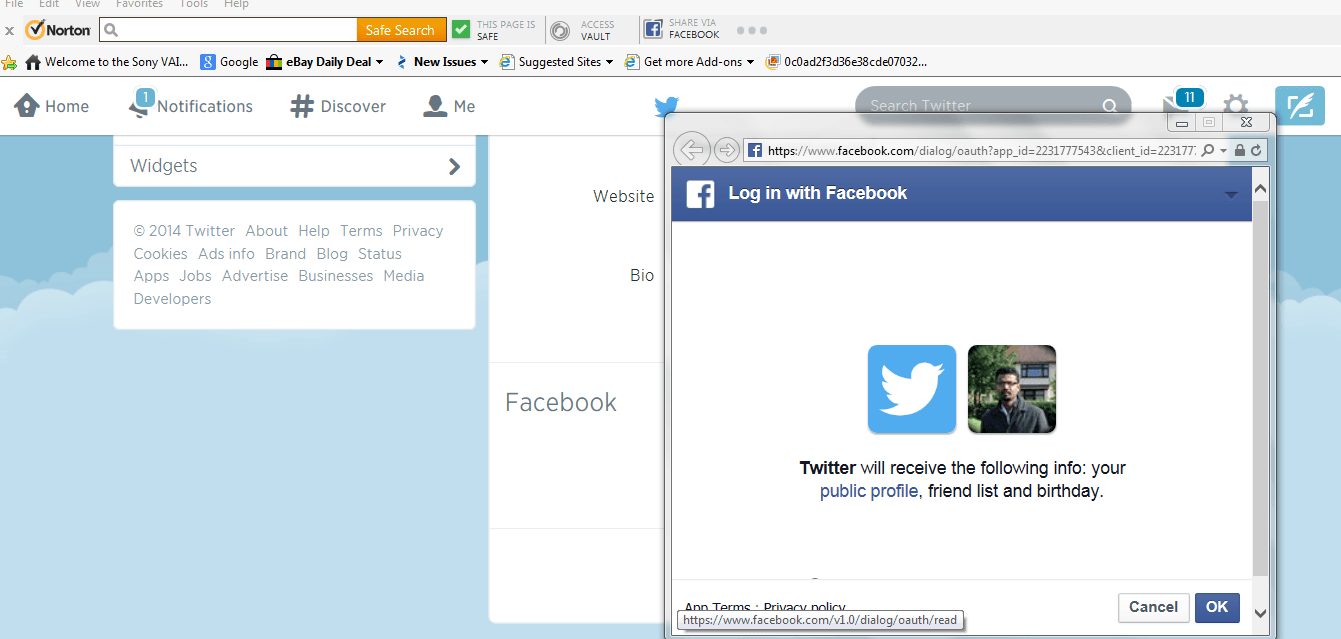Expand the Get more Add-ons dropdown arrow
The width and height of the screenshot is (1341, 639).
click(751, 62)
